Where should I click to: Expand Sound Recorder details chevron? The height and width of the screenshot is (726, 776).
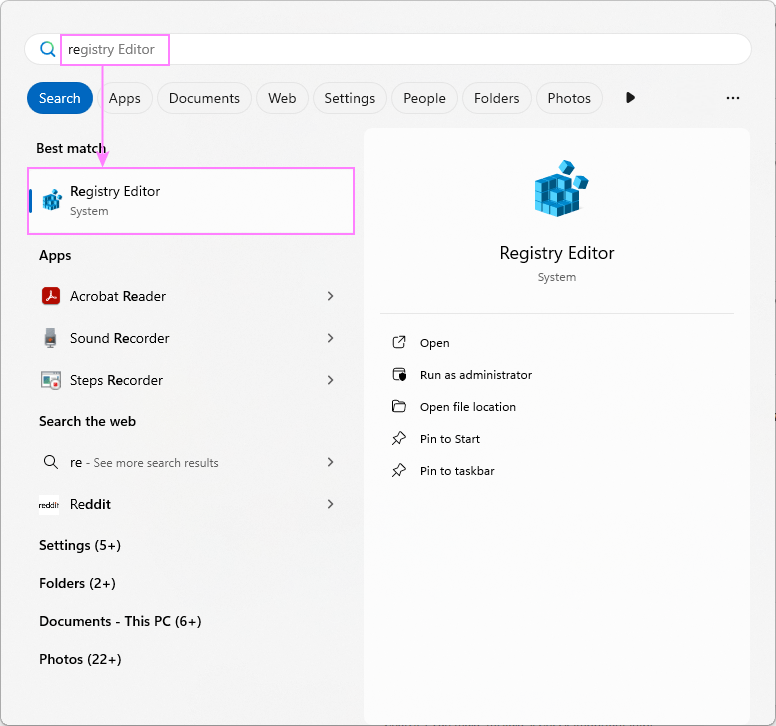330,338
